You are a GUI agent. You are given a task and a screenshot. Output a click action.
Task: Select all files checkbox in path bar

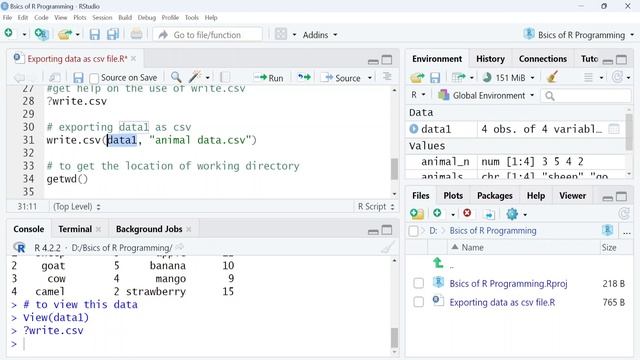[x=413, y=231]
